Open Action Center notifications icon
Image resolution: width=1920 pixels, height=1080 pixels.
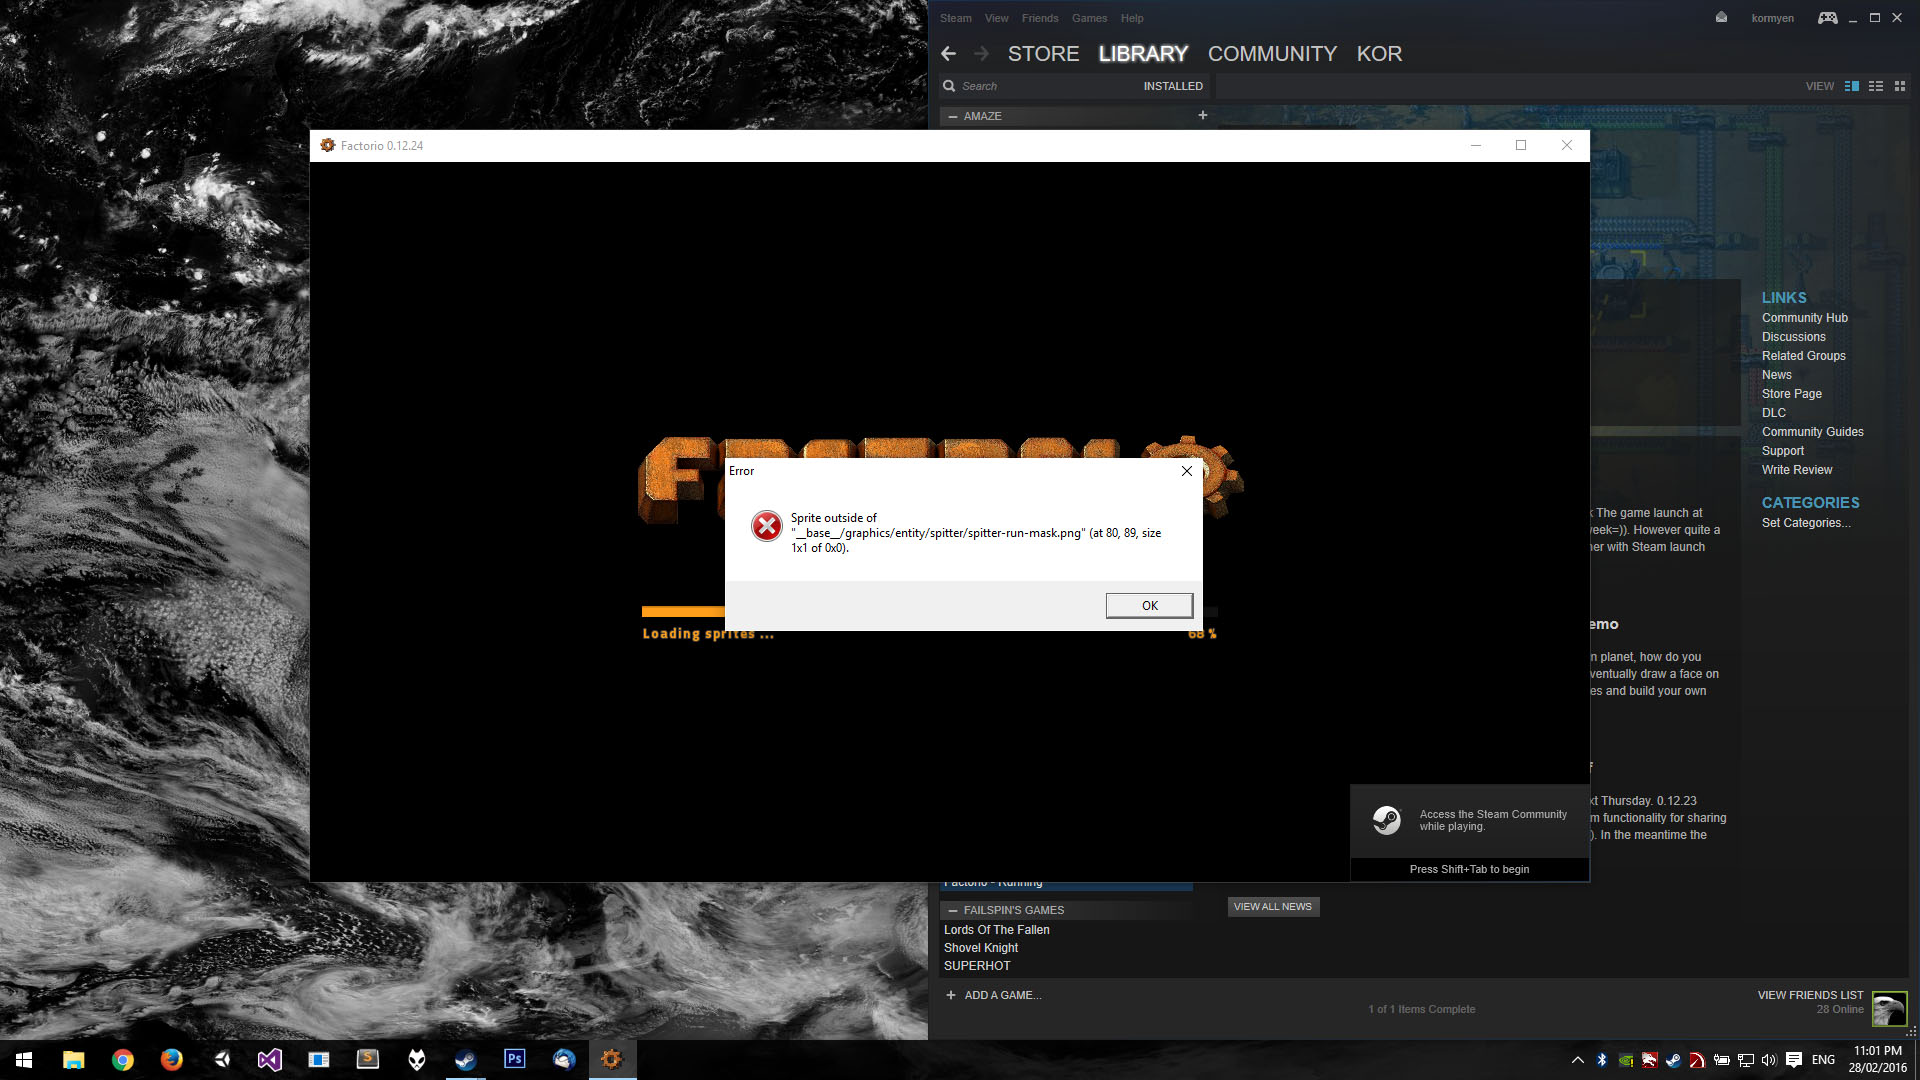(x=1794, y=1060)
